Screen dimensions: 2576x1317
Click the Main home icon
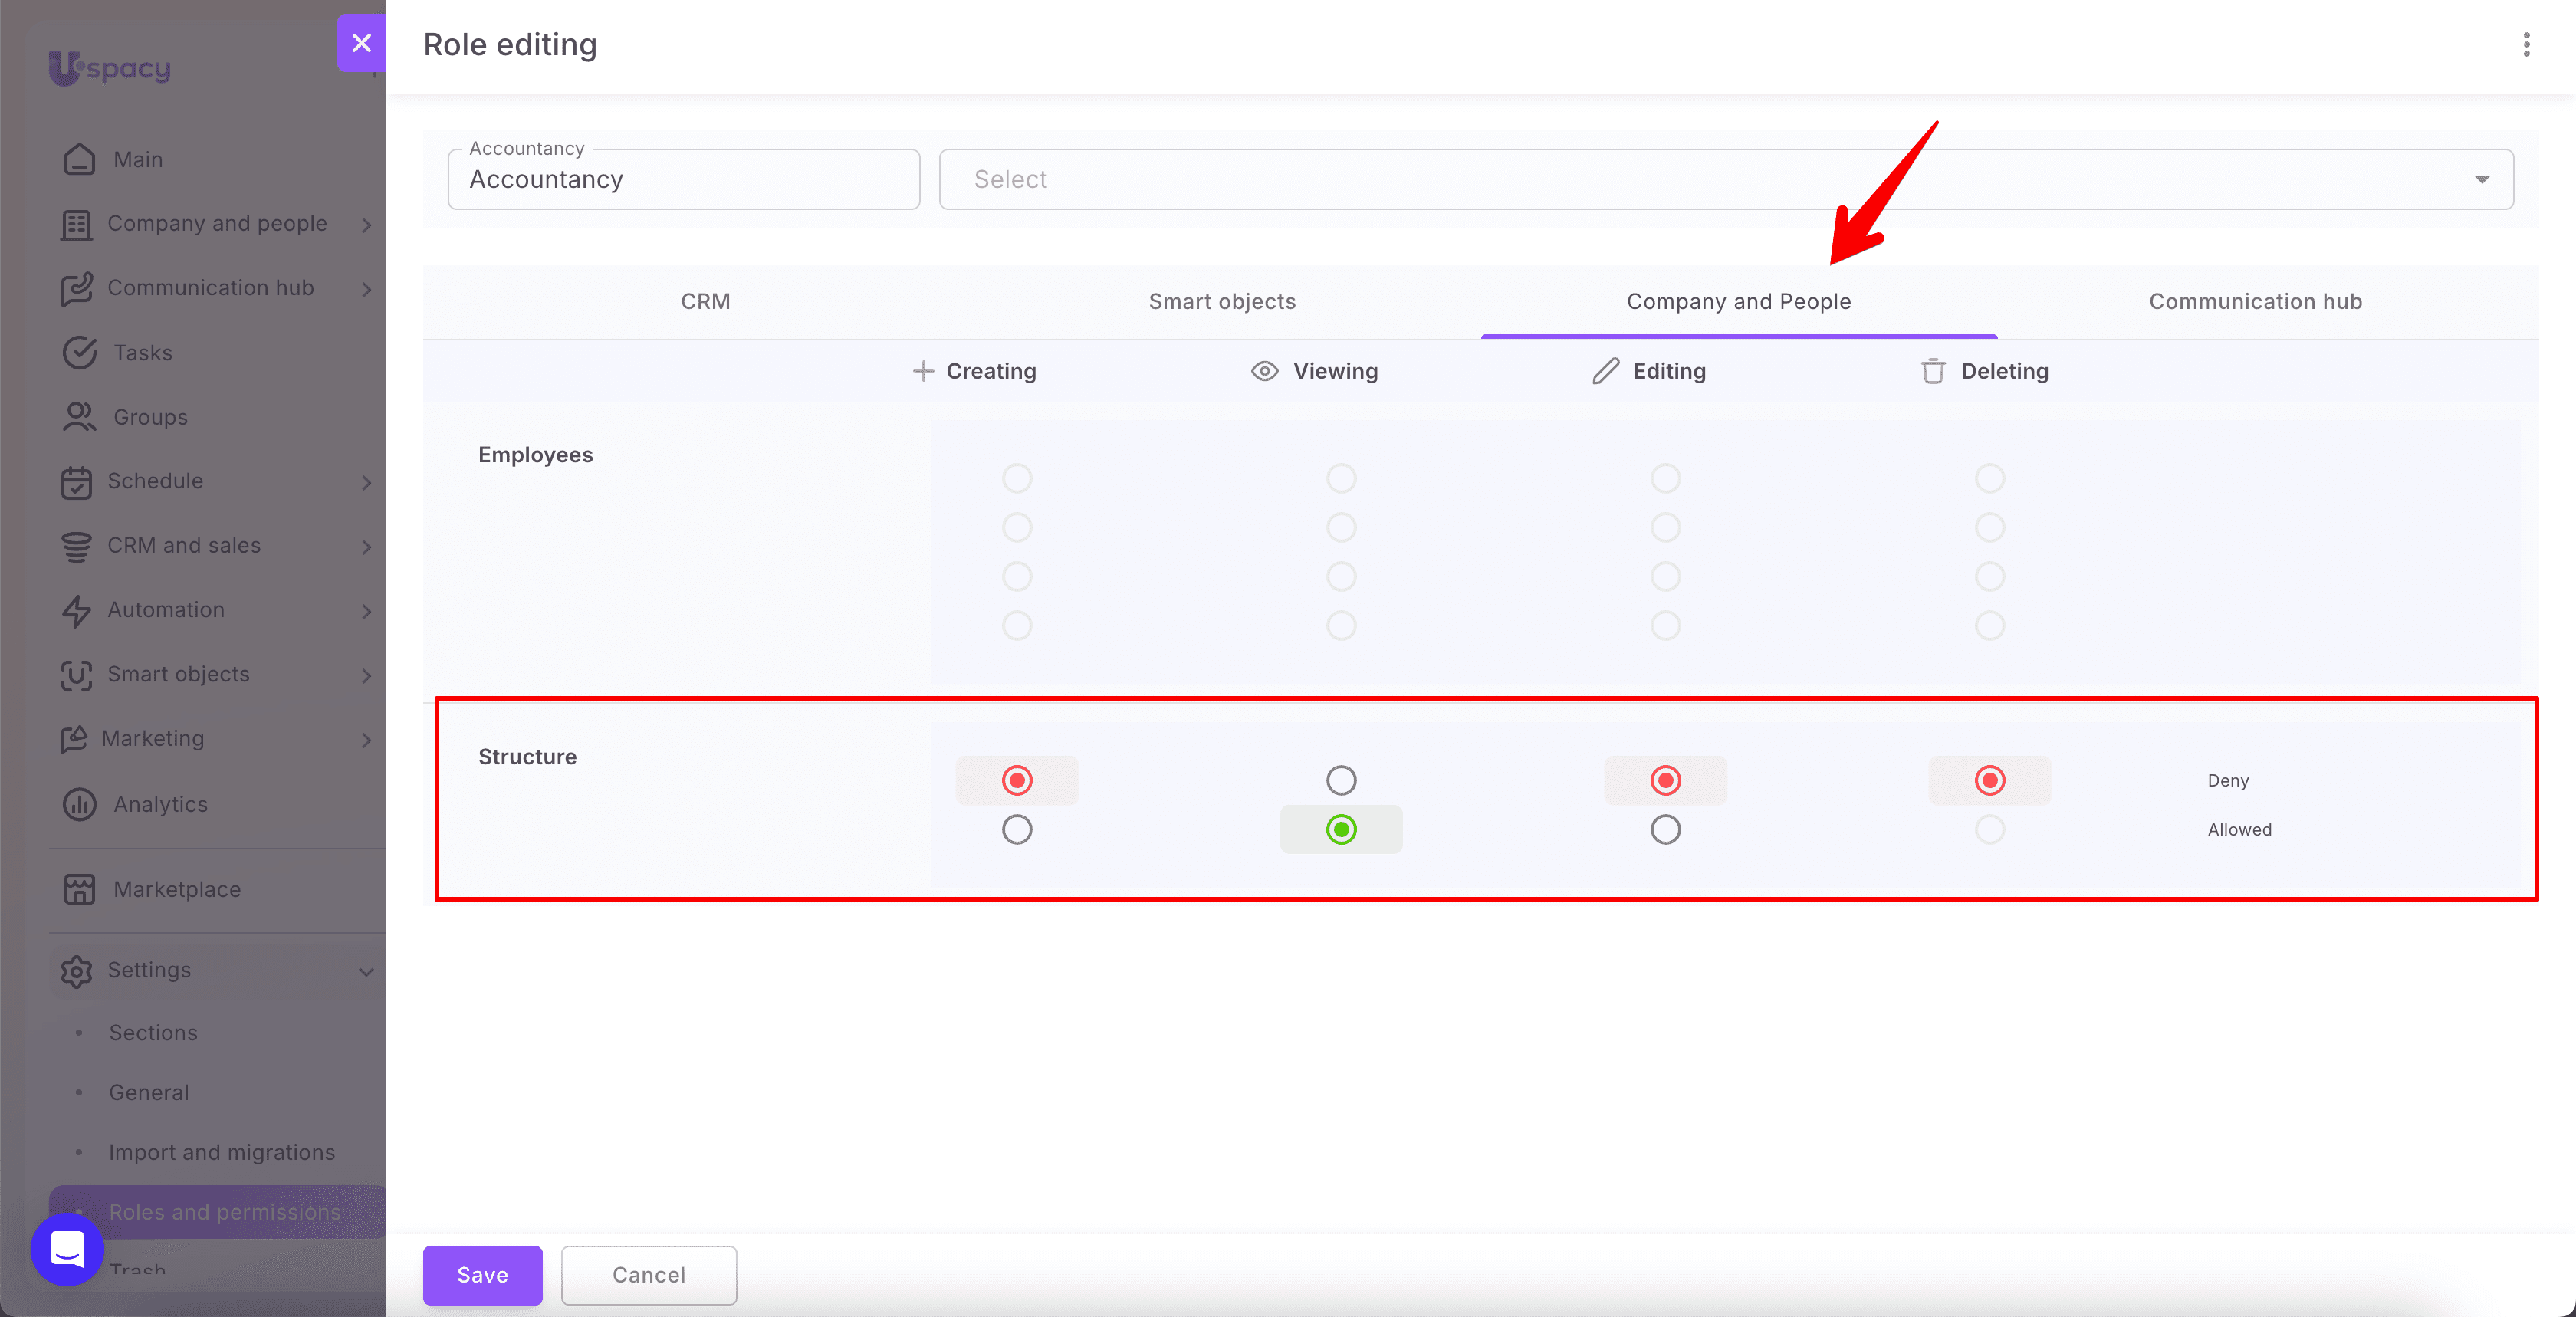[x=79, y=159]
